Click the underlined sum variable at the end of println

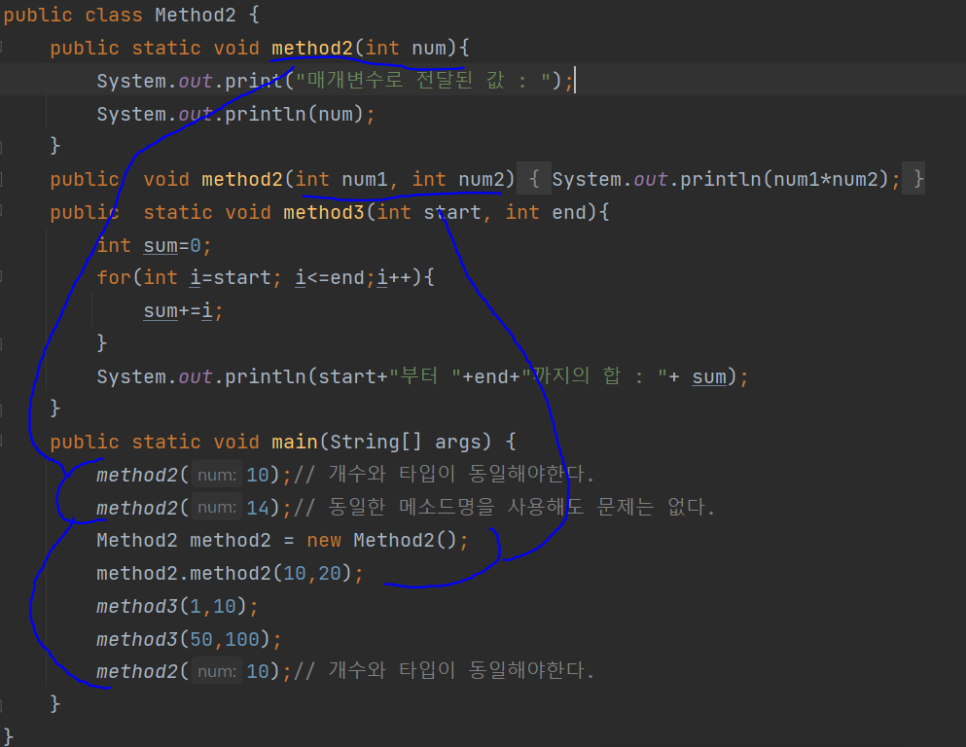(x=708, y=376)
